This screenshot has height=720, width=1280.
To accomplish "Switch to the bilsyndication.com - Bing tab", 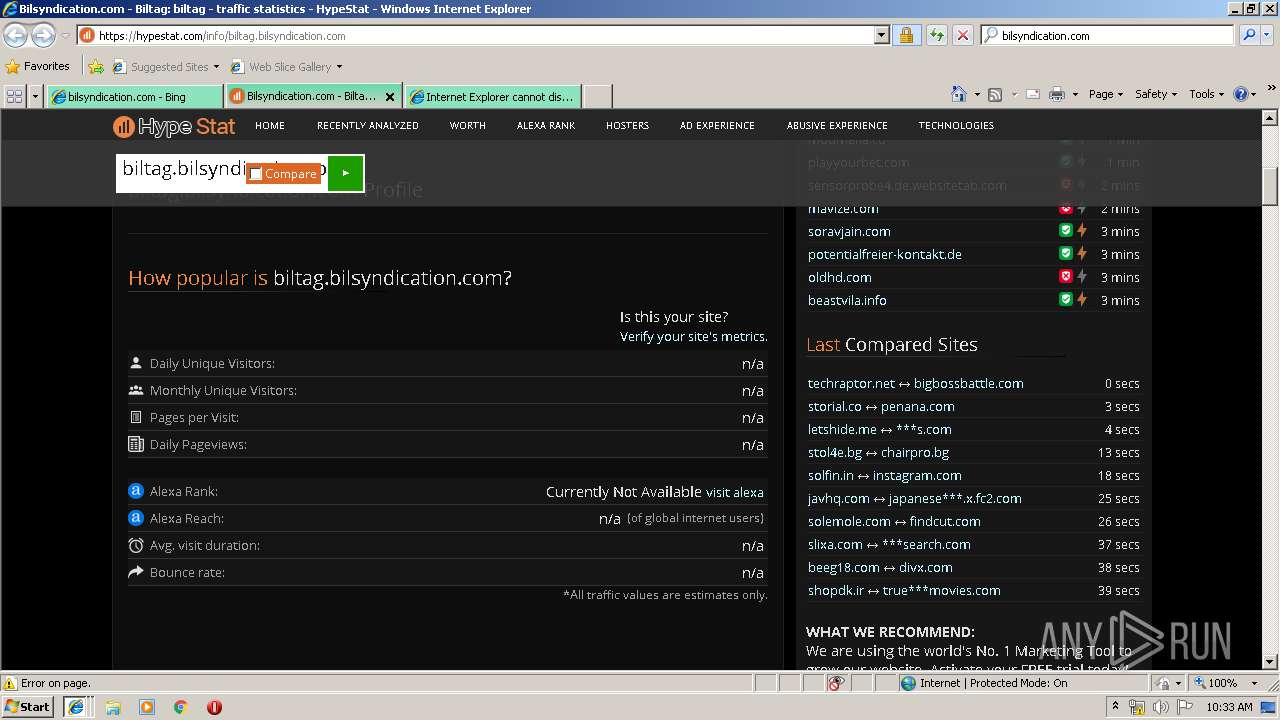I will (x=134, y=97).
